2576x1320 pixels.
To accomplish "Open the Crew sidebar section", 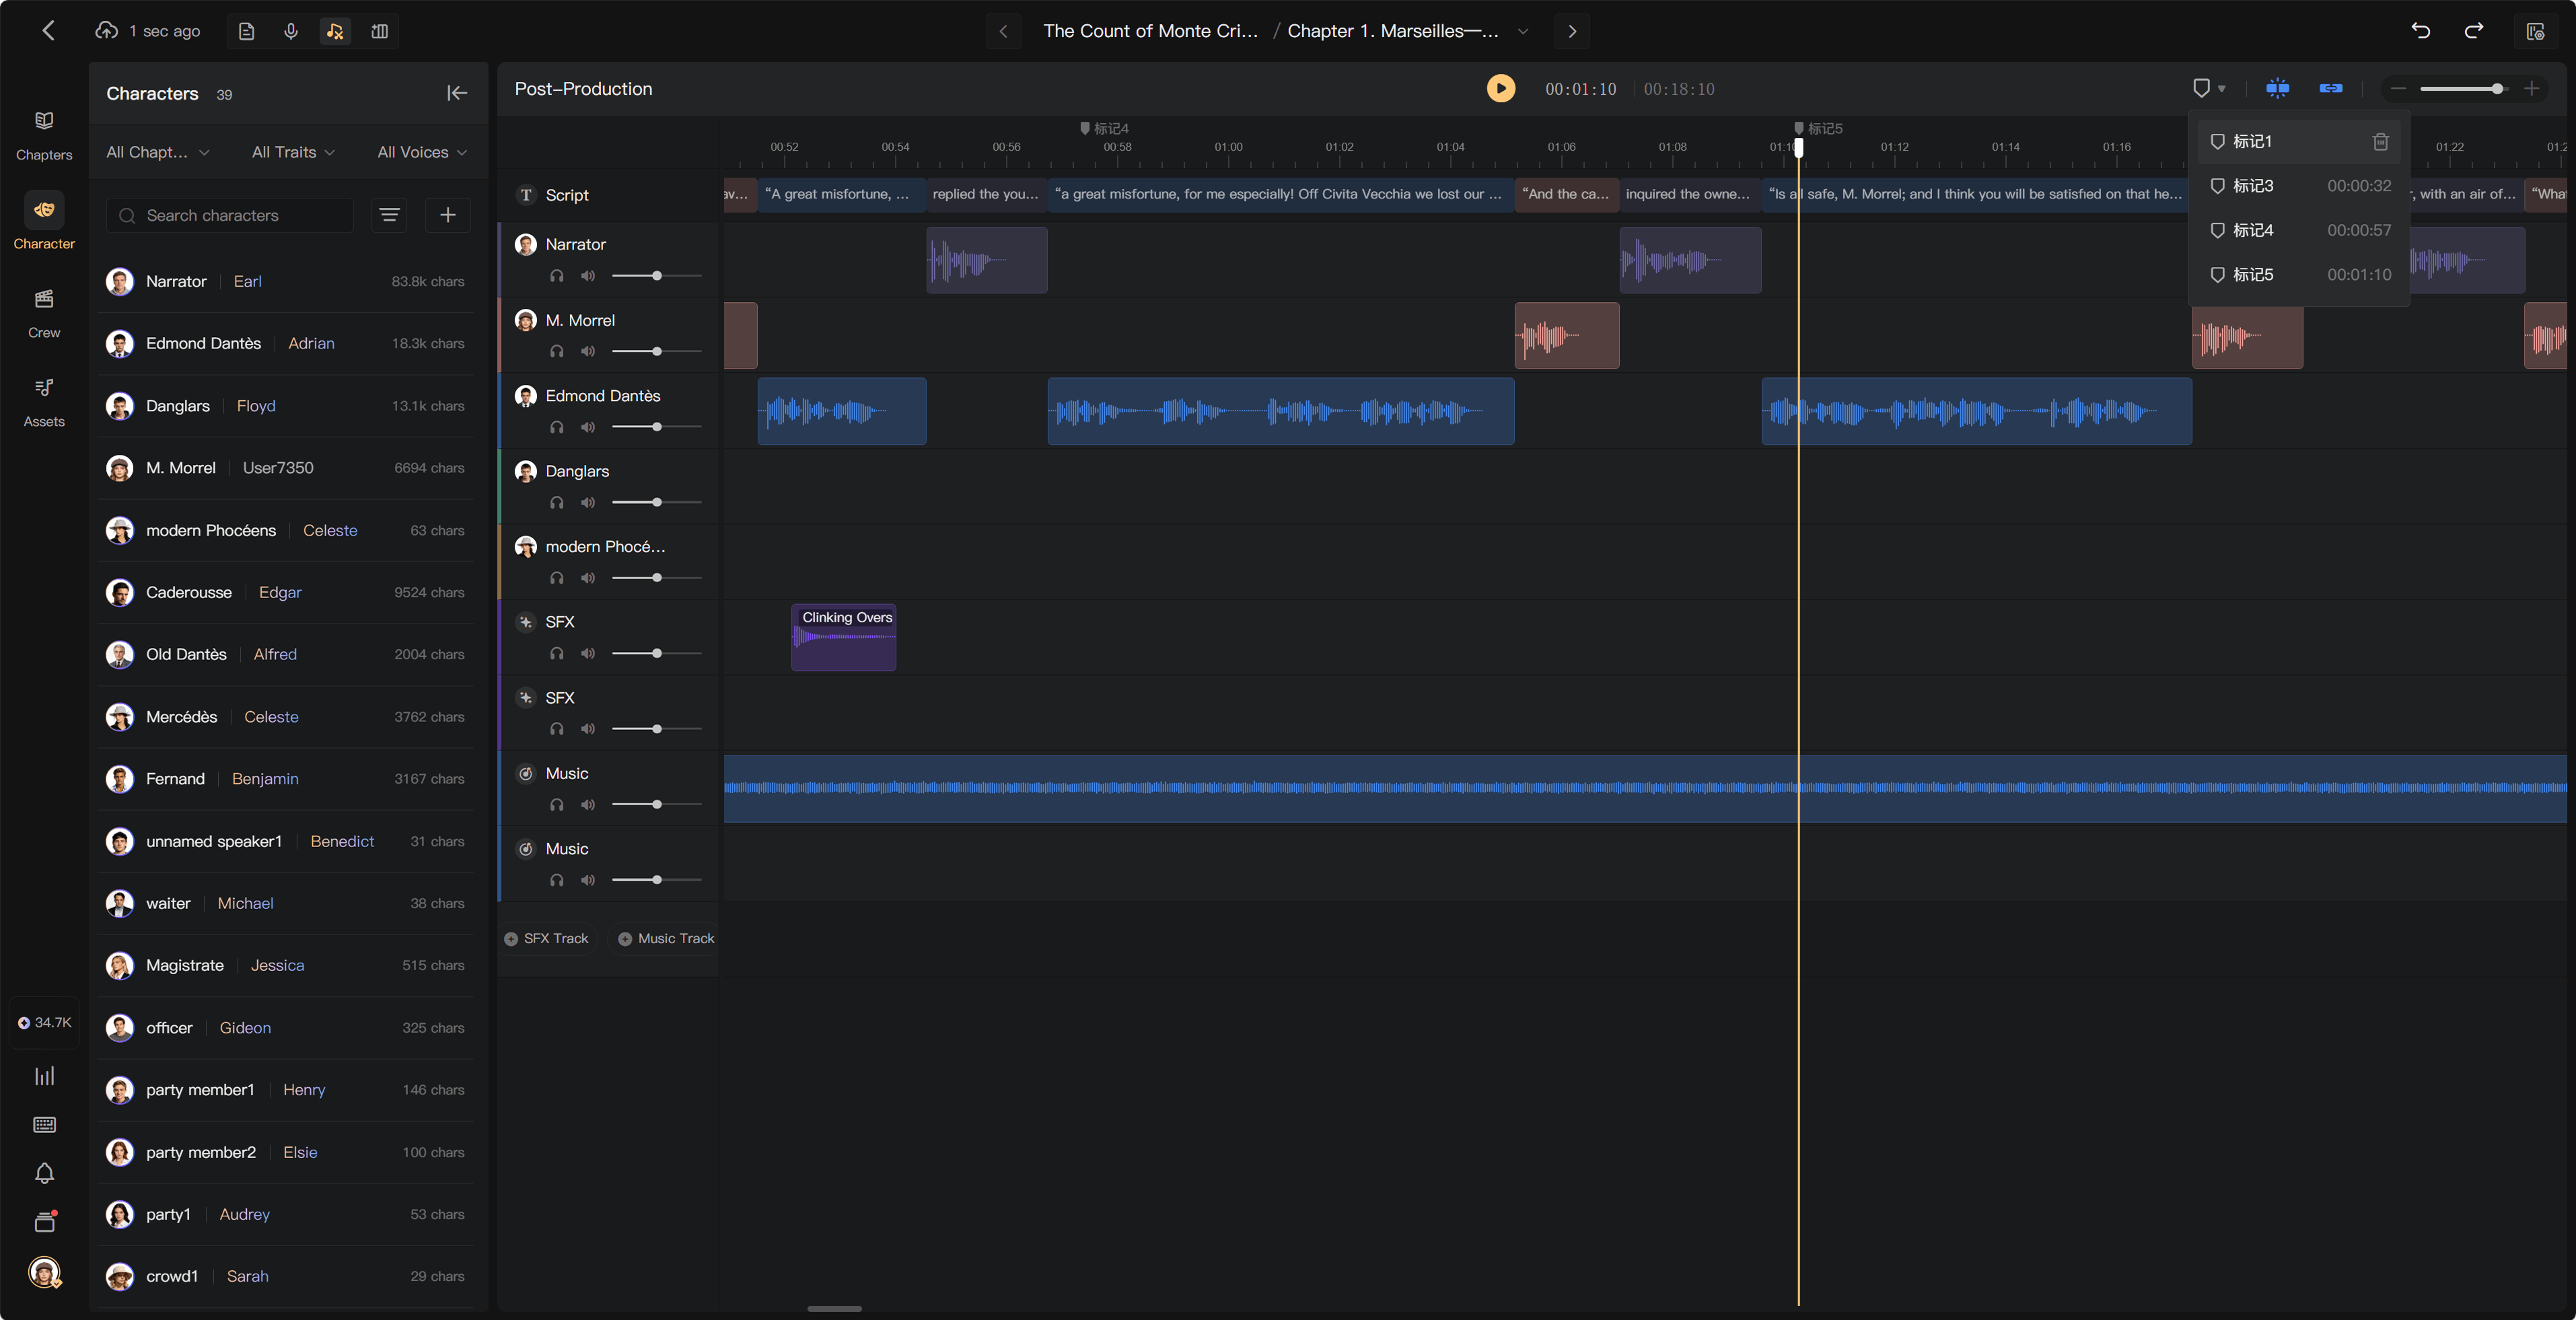I will (x=44, y=313).
